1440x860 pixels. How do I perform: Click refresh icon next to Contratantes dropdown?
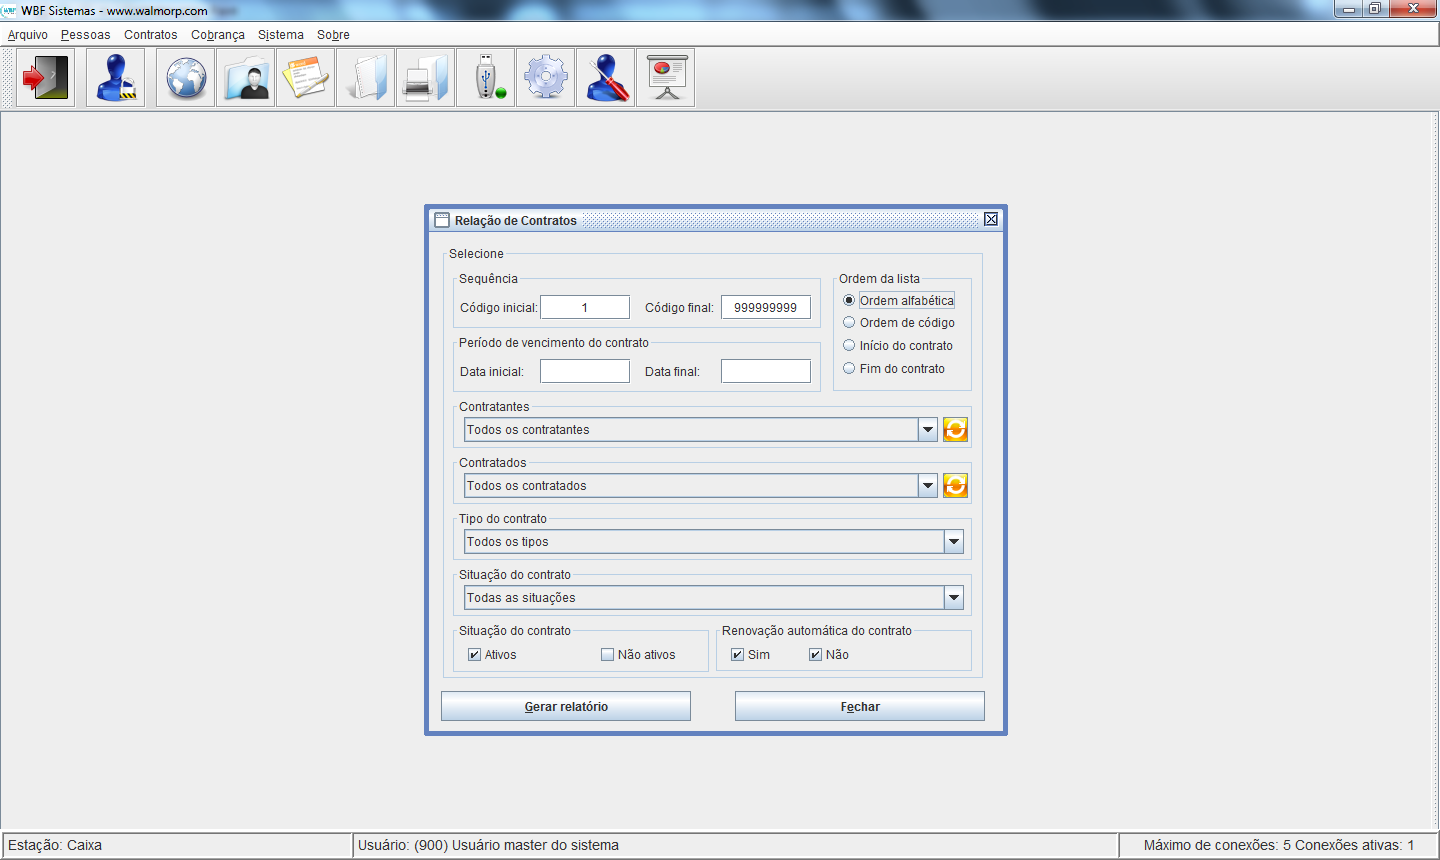pos(955,430)
